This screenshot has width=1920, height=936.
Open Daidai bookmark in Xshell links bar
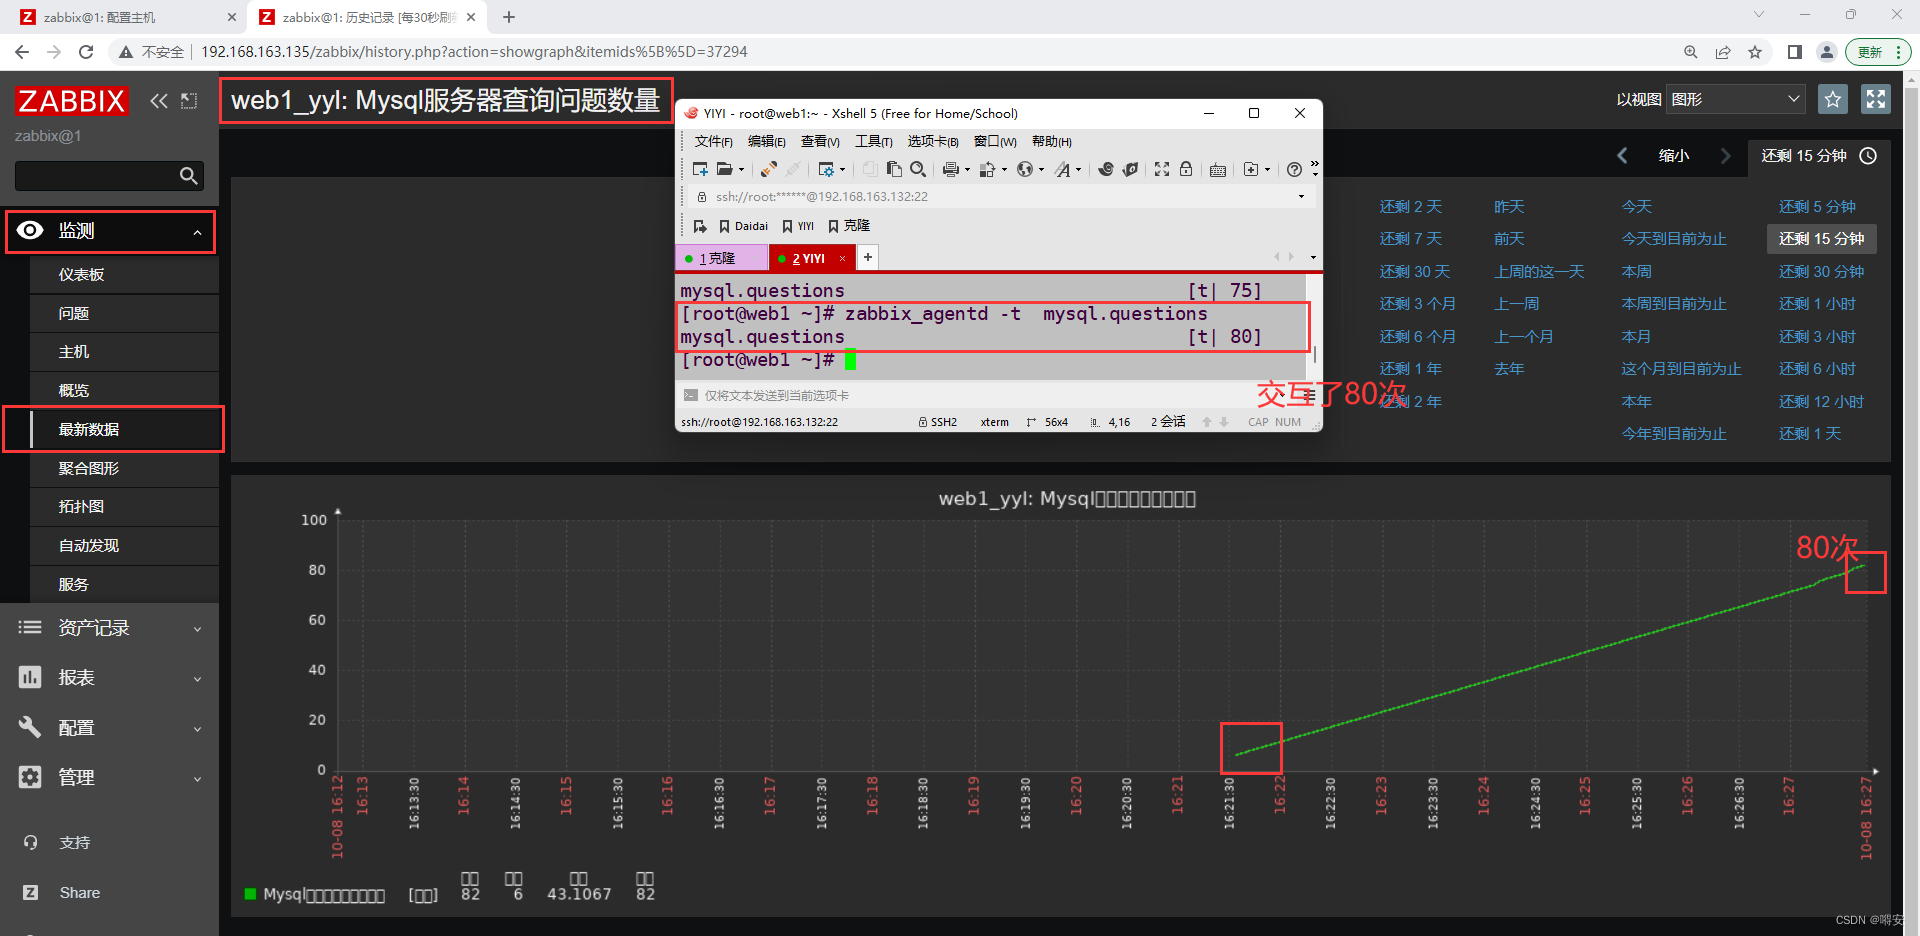(x=743, y=226)
